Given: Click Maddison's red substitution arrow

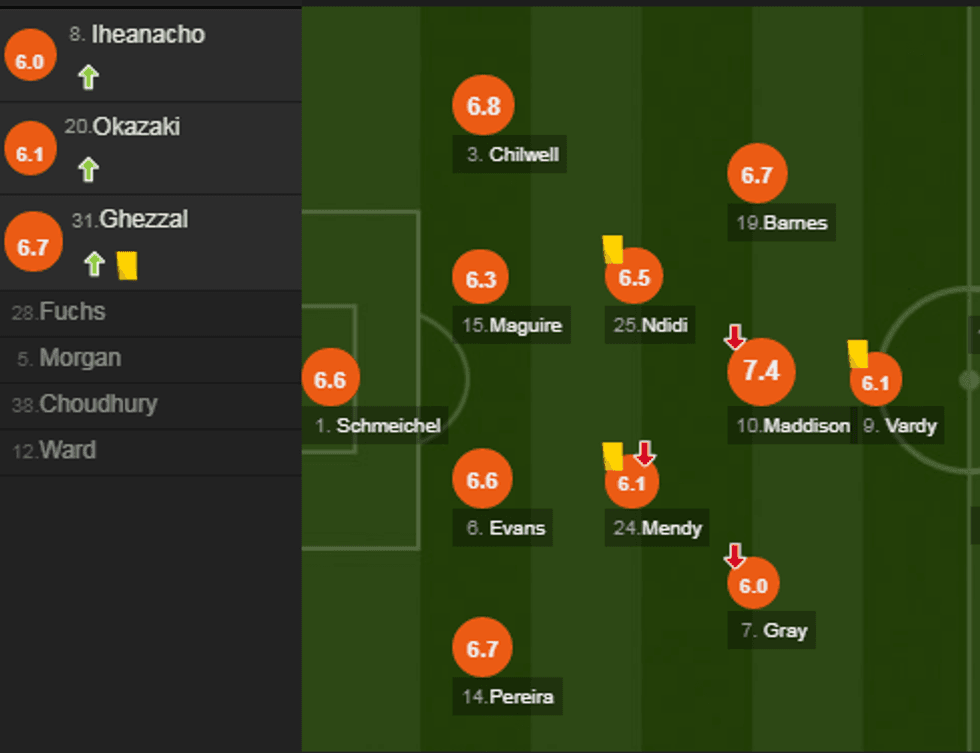Looking at the screenshot, I should click(735, 337).
